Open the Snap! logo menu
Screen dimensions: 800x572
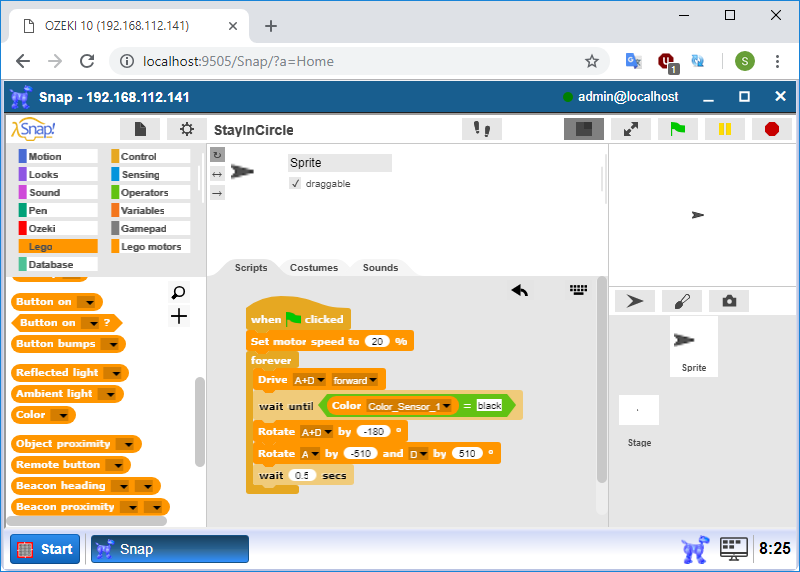tap(34, 129)
